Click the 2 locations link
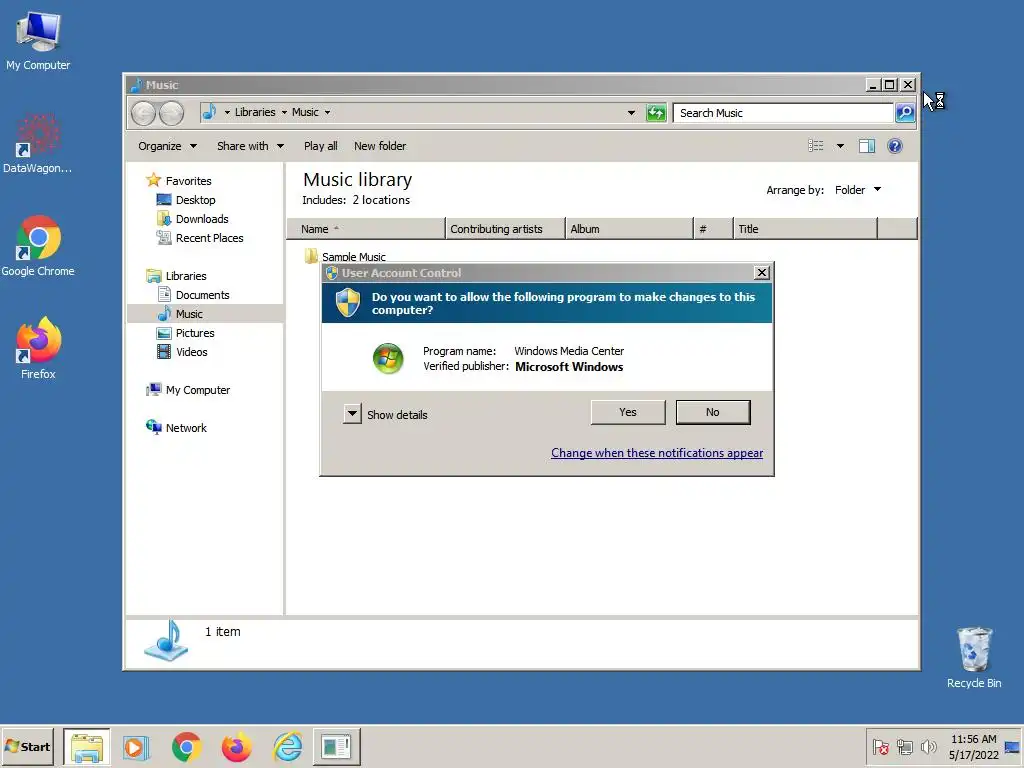 [381, 200]
